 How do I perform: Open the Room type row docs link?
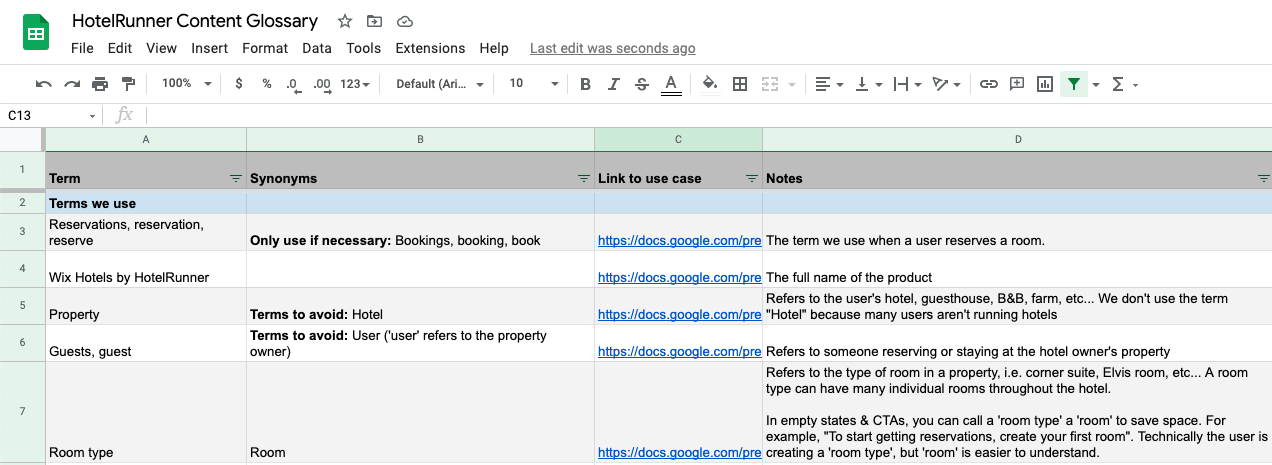(679, 452)
